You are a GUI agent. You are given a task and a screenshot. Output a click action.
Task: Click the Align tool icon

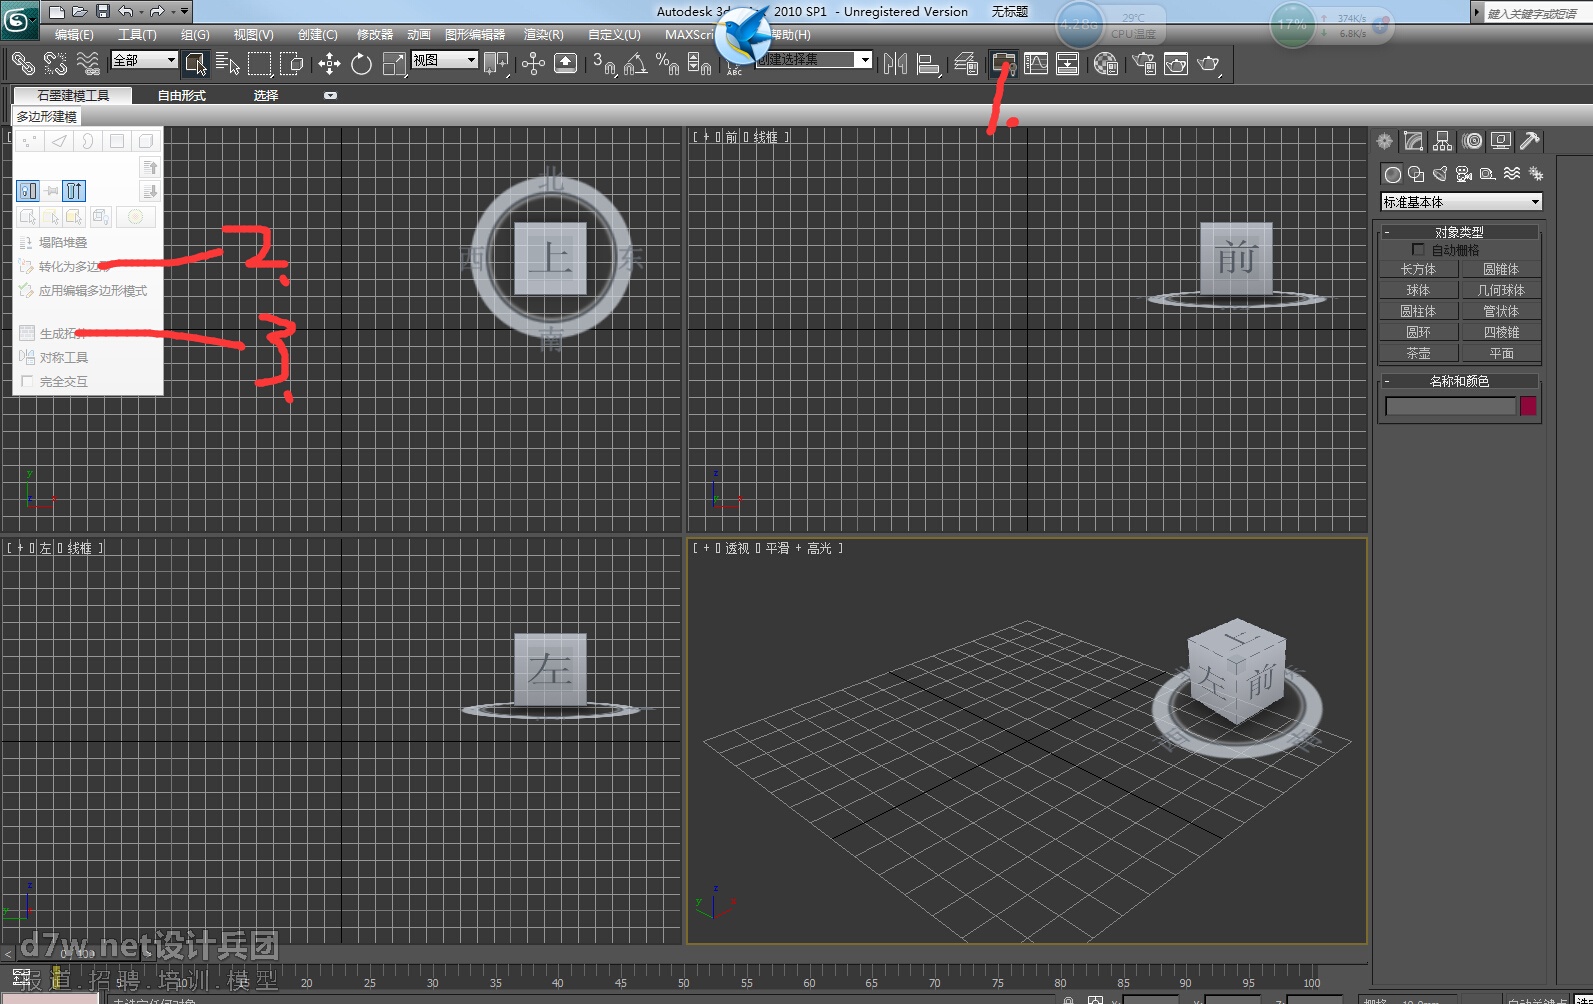point(928,64)
